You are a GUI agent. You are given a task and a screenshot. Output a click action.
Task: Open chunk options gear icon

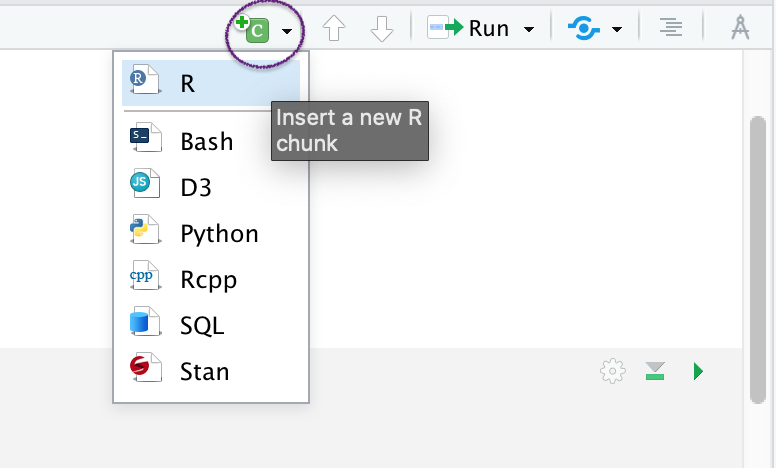point(611,372)
